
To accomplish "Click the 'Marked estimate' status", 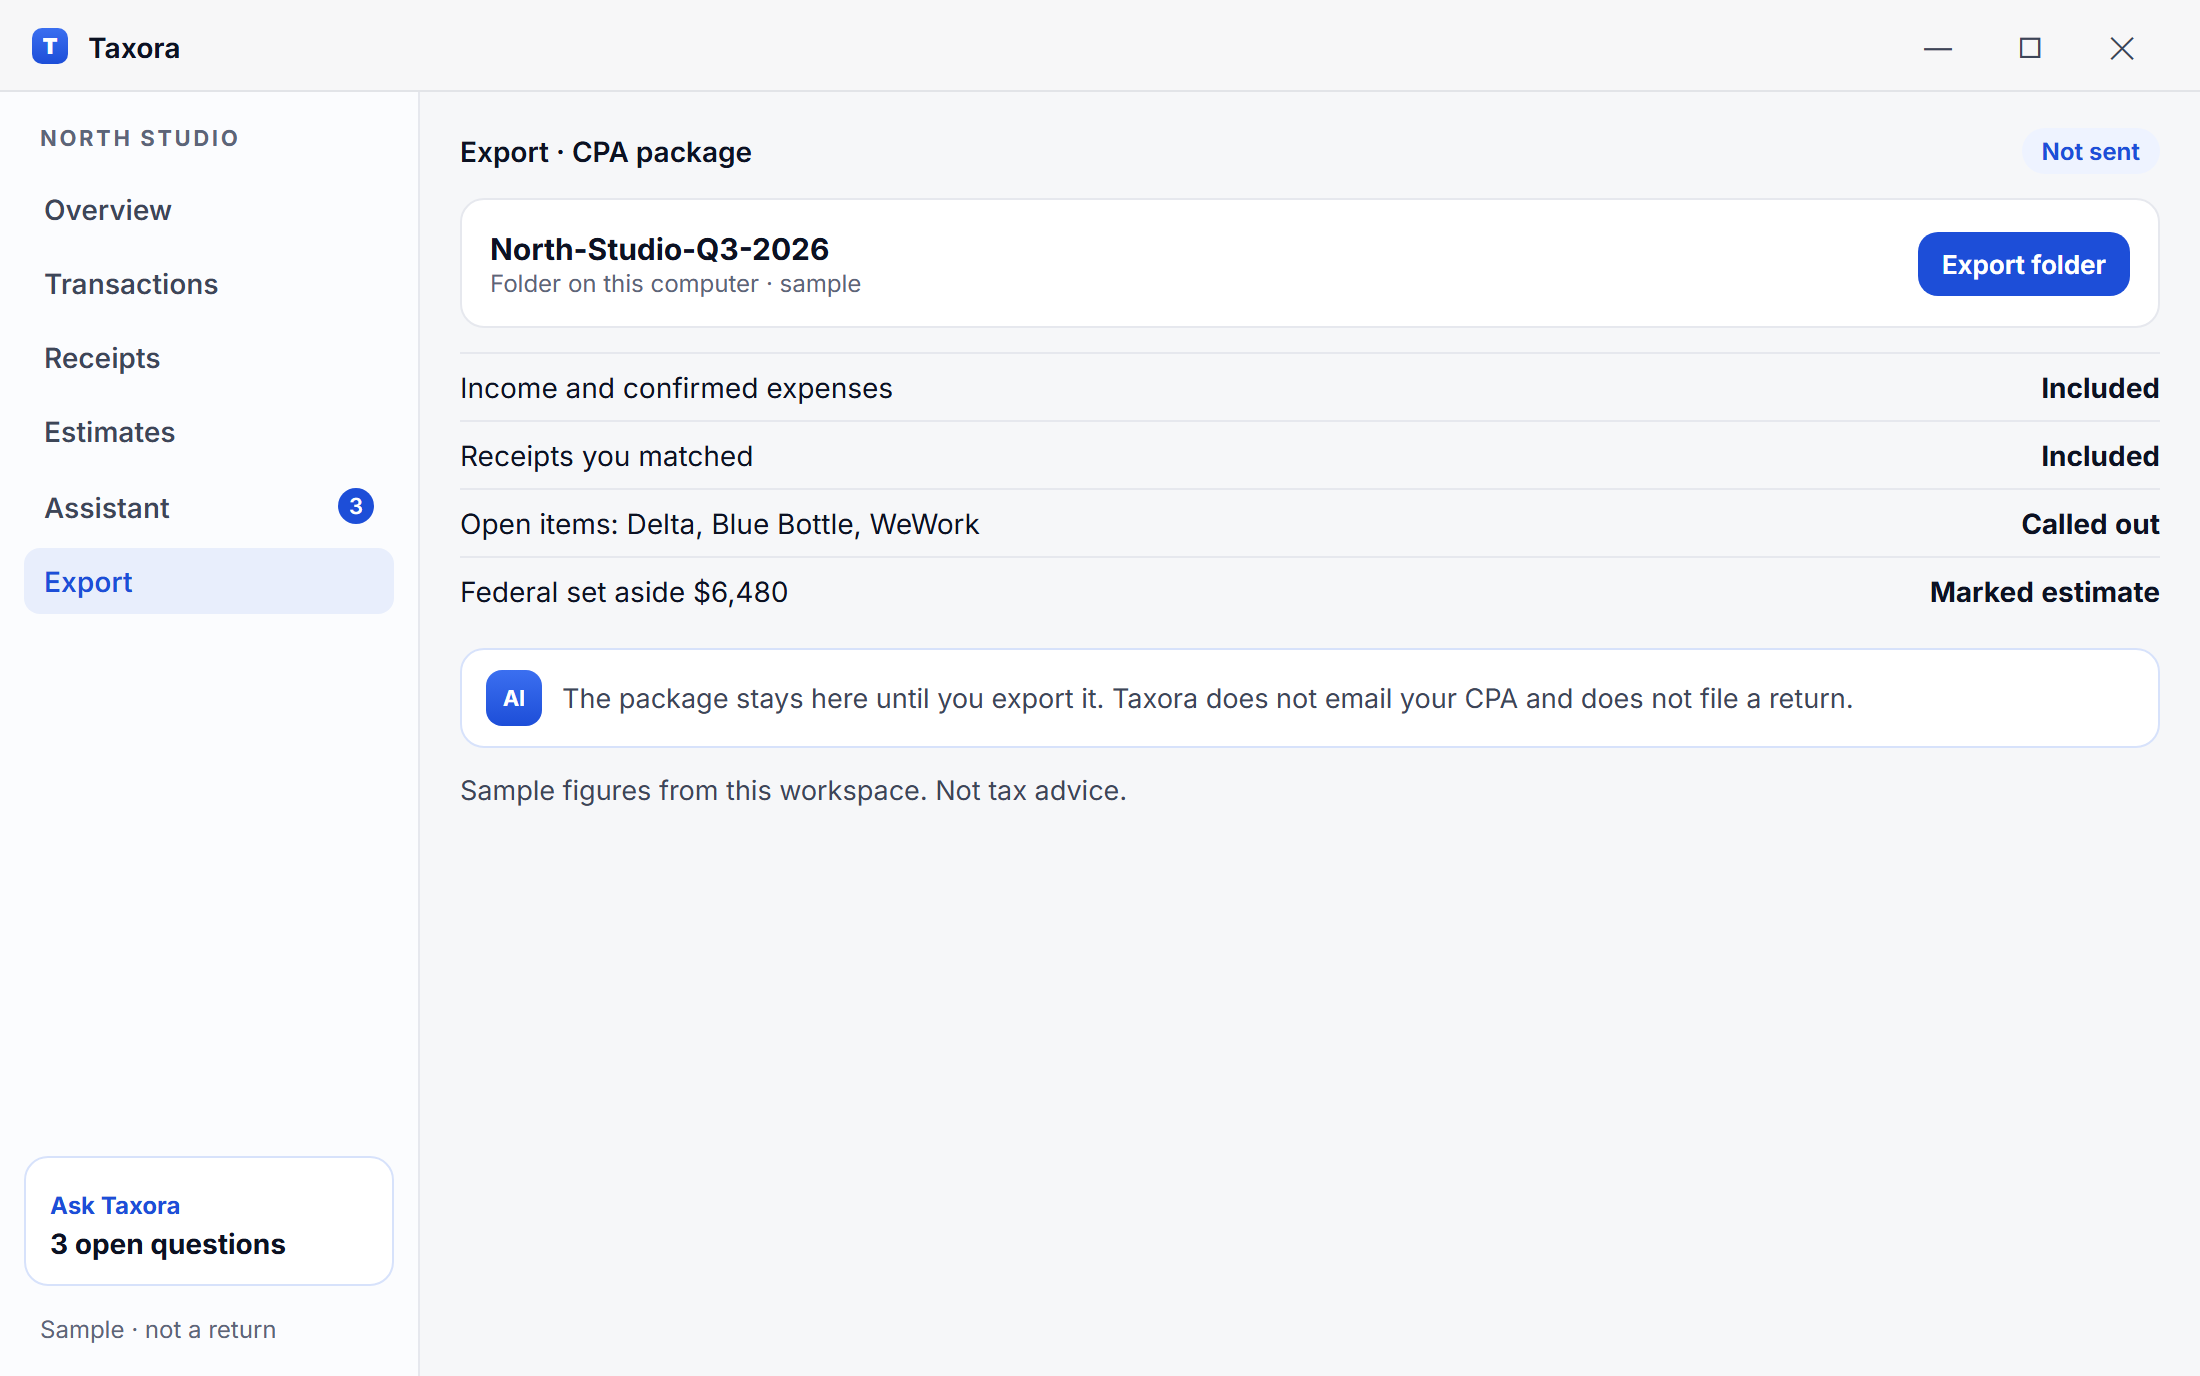I will point(2044,592).
